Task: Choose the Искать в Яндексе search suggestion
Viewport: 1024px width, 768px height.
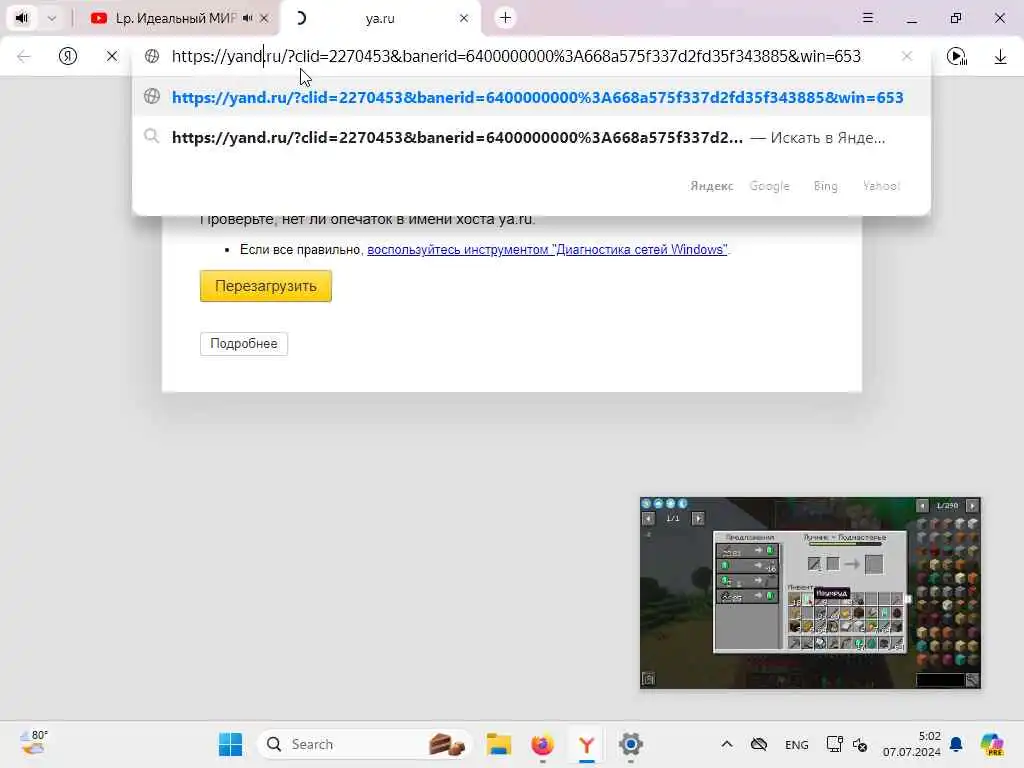Action: (532, 138)
